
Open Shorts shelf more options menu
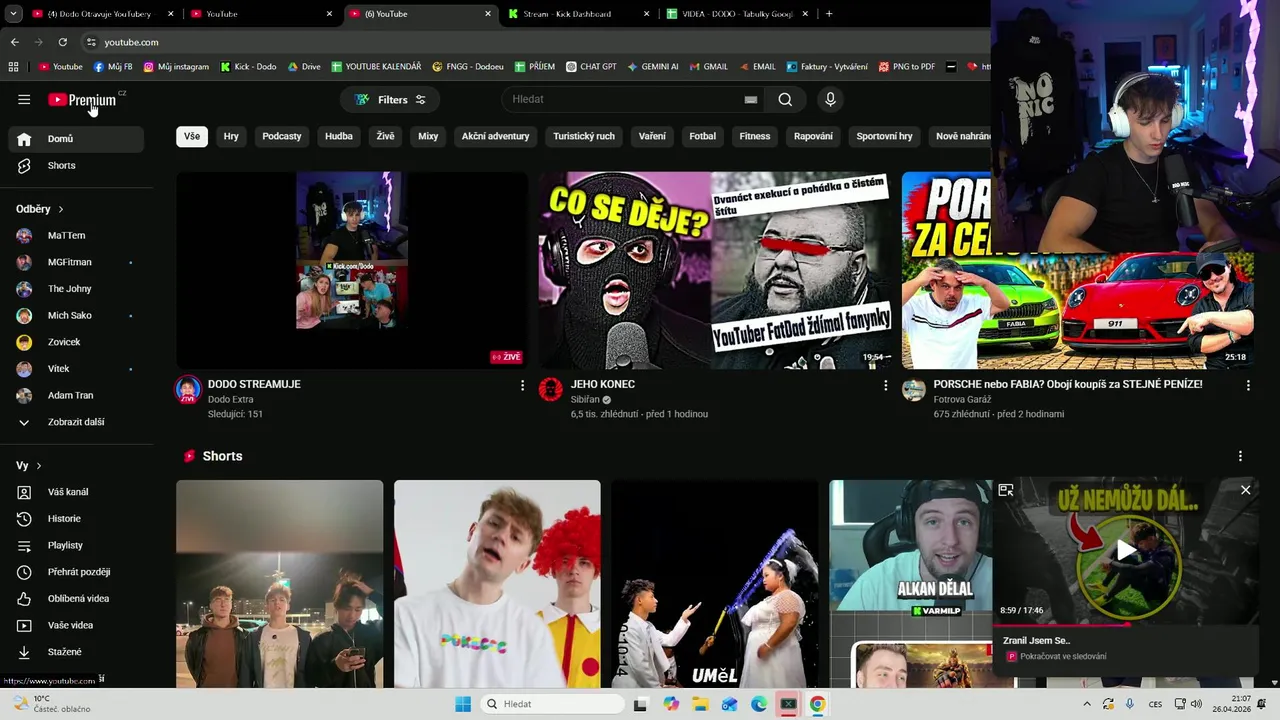(1240, 456)
